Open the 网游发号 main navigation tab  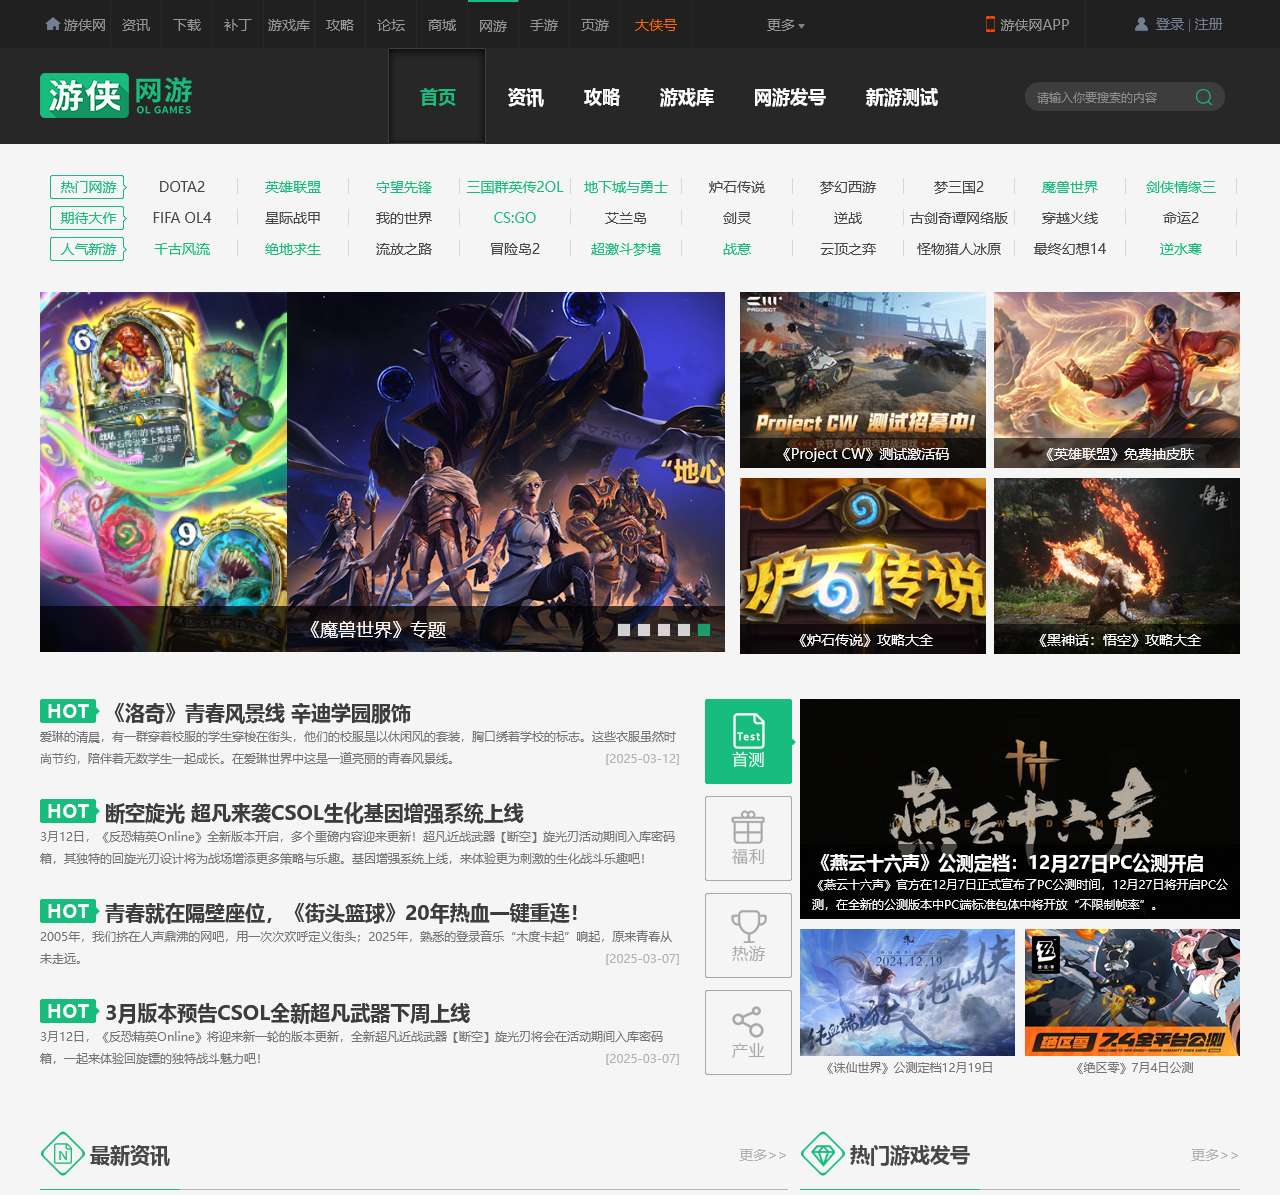pyautogui.click(x=789, y=97)
